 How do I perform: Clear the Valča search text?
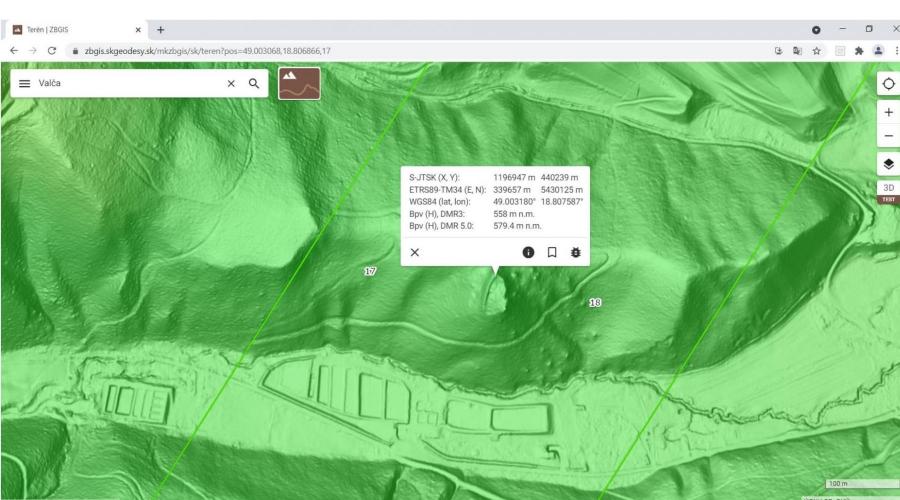[231, 83]
